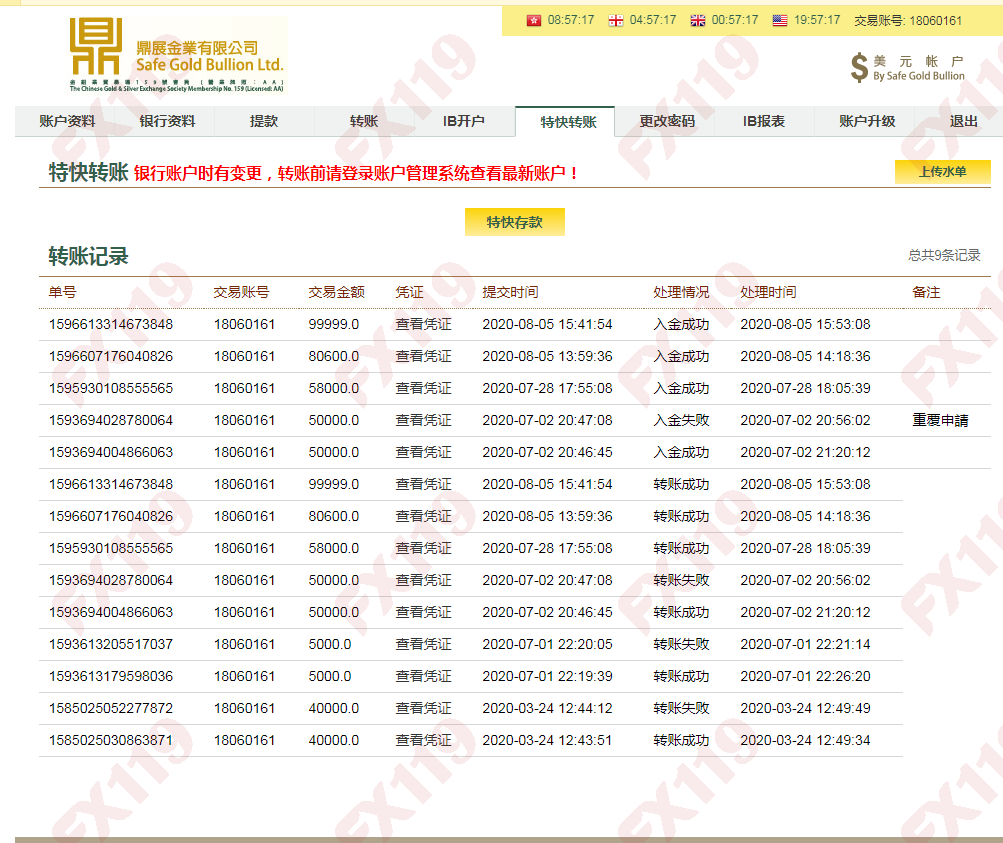Click the US flag time icon
This screenshot has height=843, width=1003.
pyautogui.click(x=778, y=19)
